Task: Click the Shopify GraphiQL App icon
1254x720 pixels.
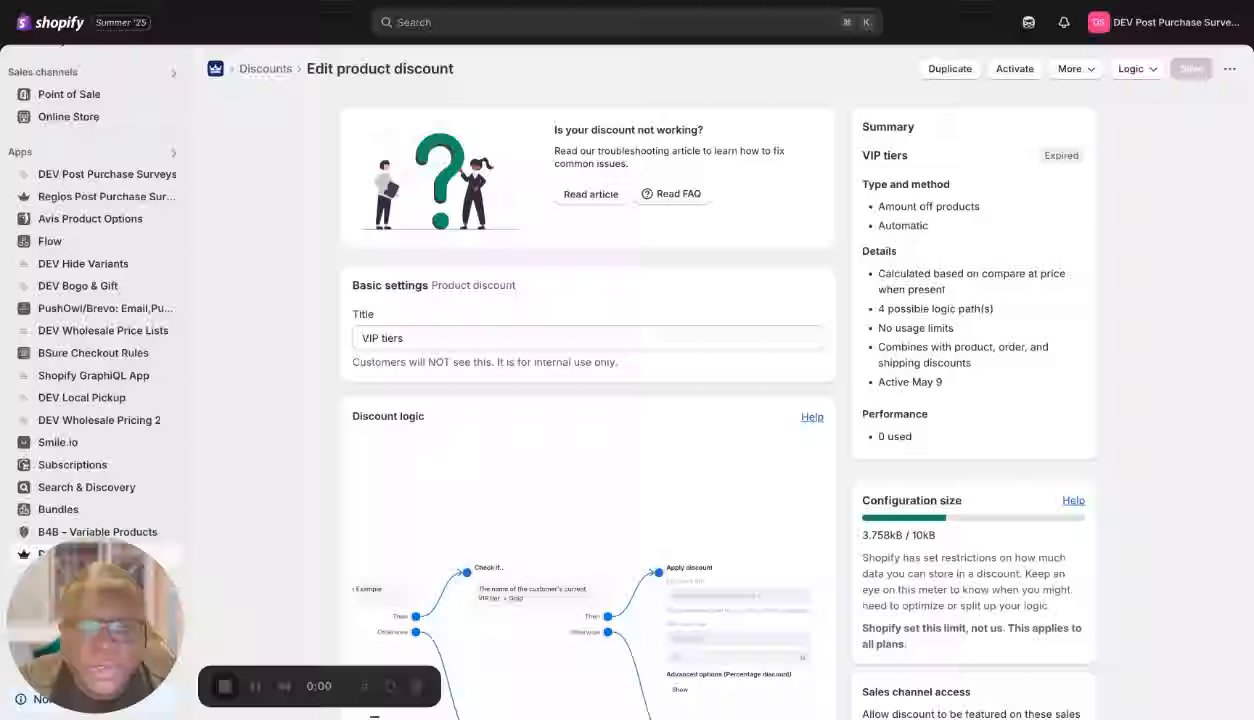Action: click(x=24, y=375)
